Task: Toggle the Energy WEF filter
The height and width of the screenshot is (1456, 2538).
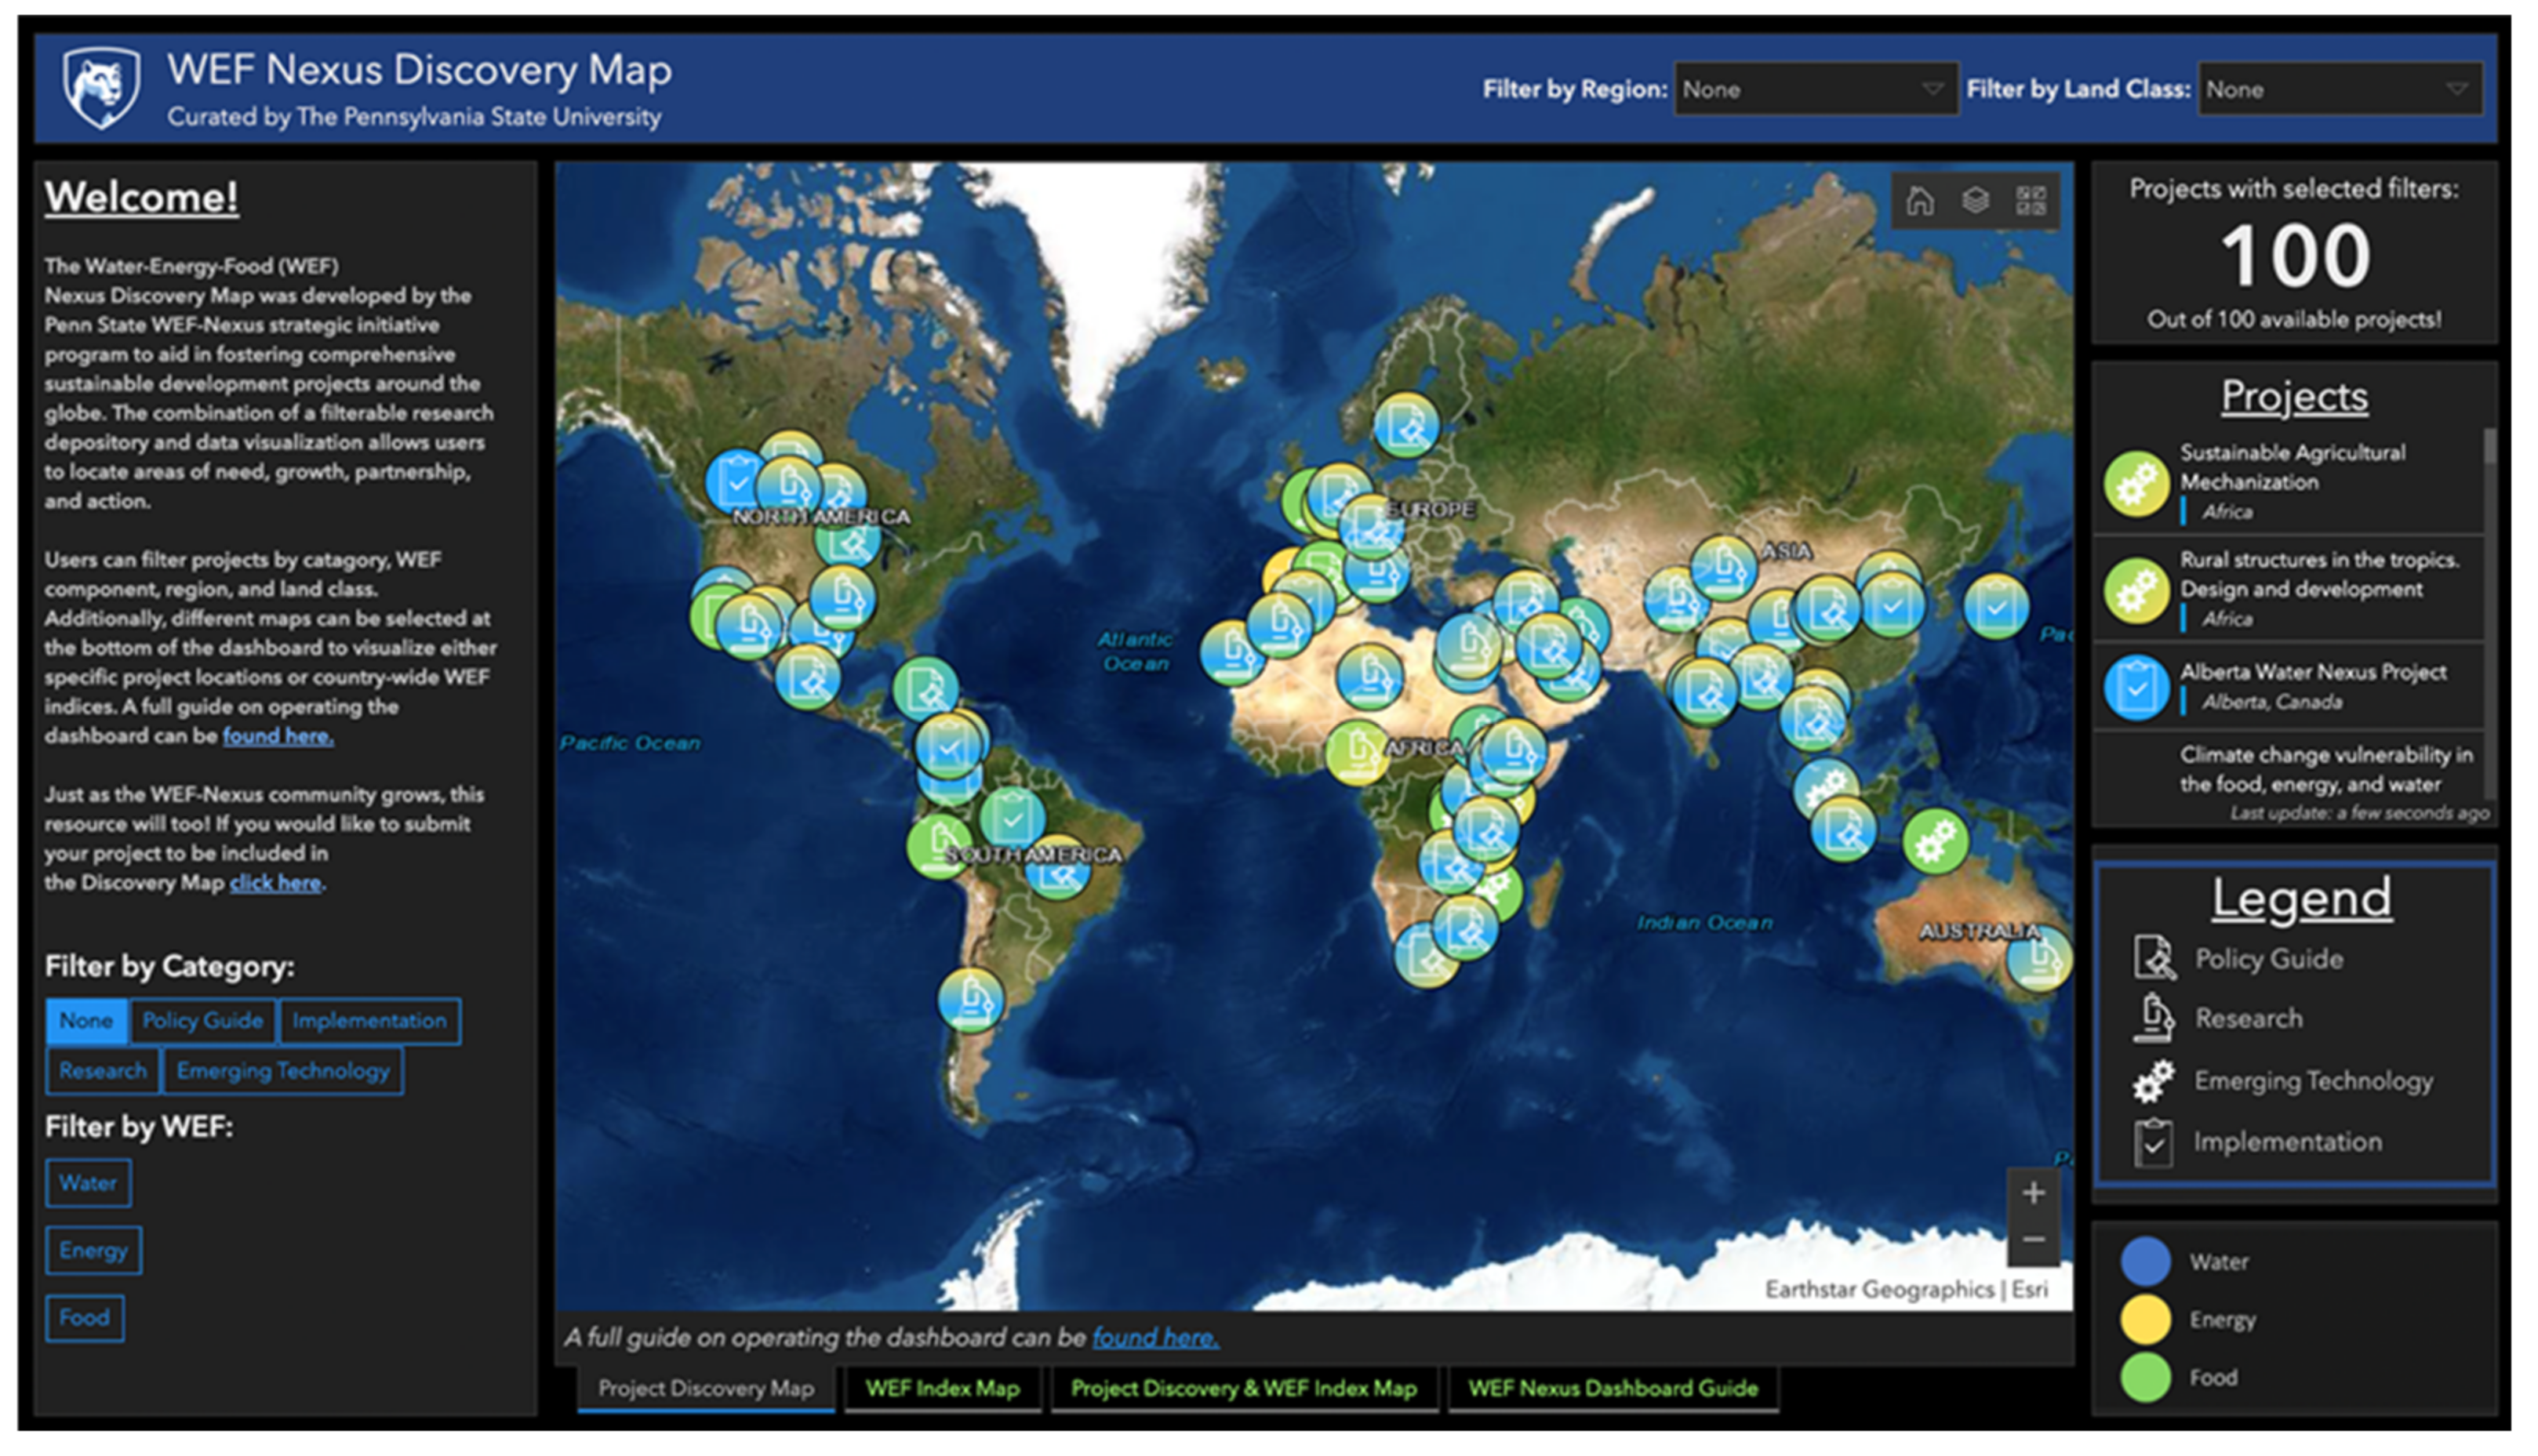Action: (x=93, y=1250)
